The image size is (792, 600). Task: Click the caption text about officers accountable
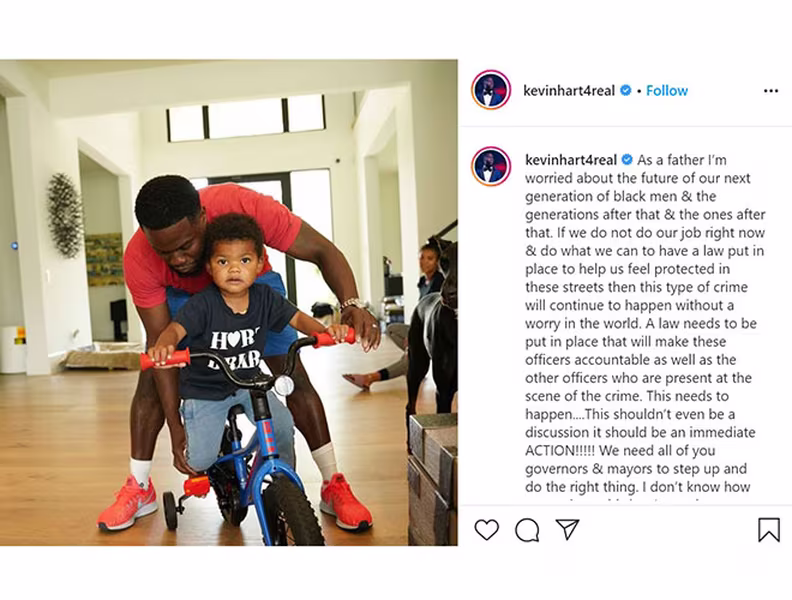tap(630, 360)
